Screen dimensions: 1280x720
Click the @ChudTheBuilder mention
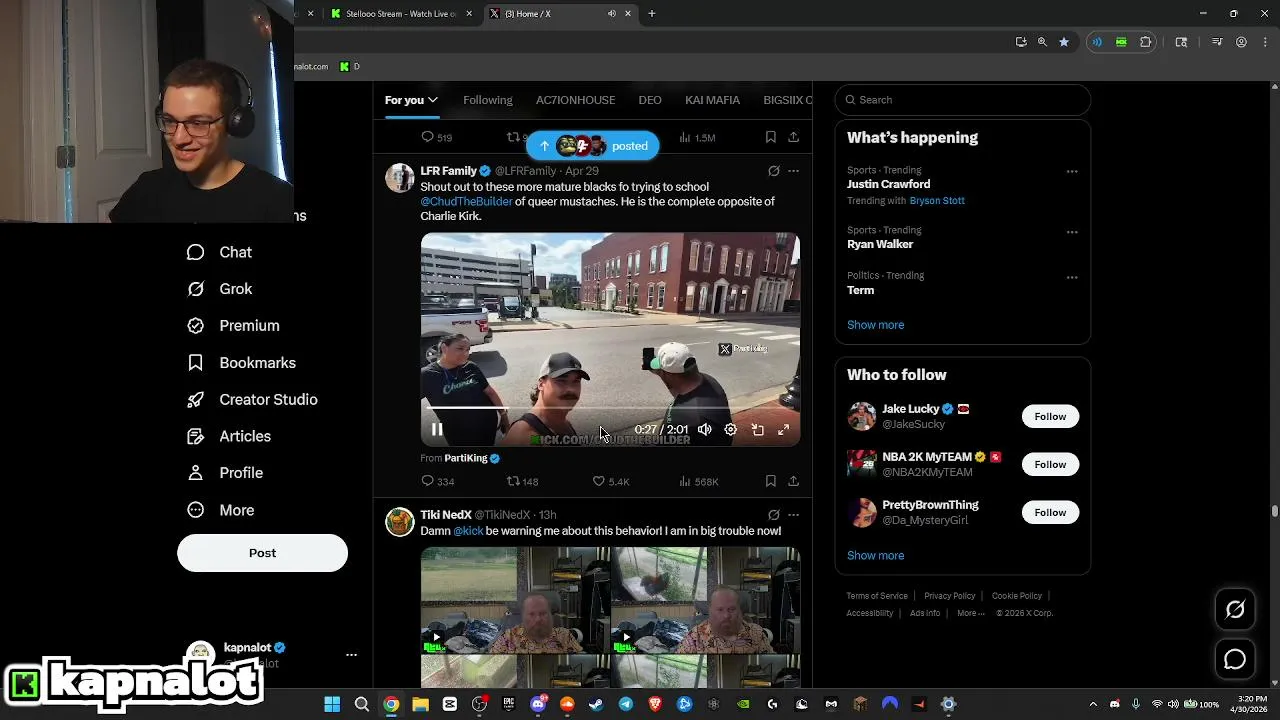466,201
